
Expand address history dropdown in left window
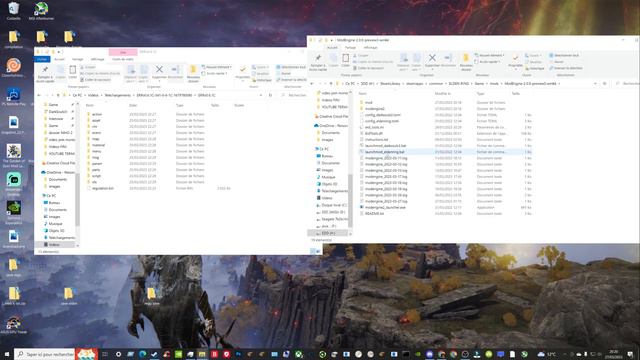260,95
